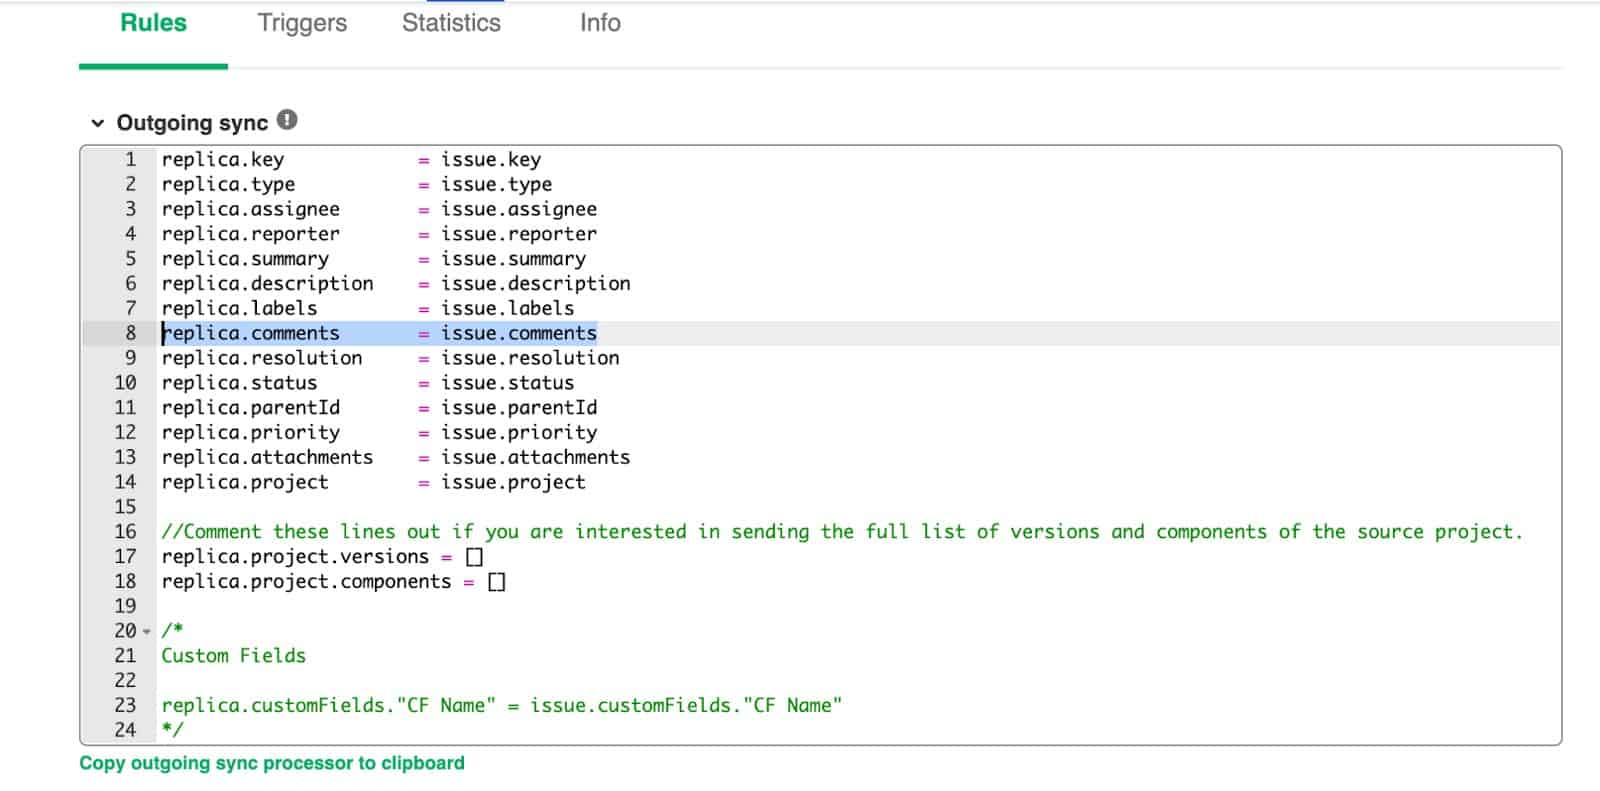Click highlighted issue.comments on line 8
The height and width of the screenshot is (791, 1600).
[519, 333]
